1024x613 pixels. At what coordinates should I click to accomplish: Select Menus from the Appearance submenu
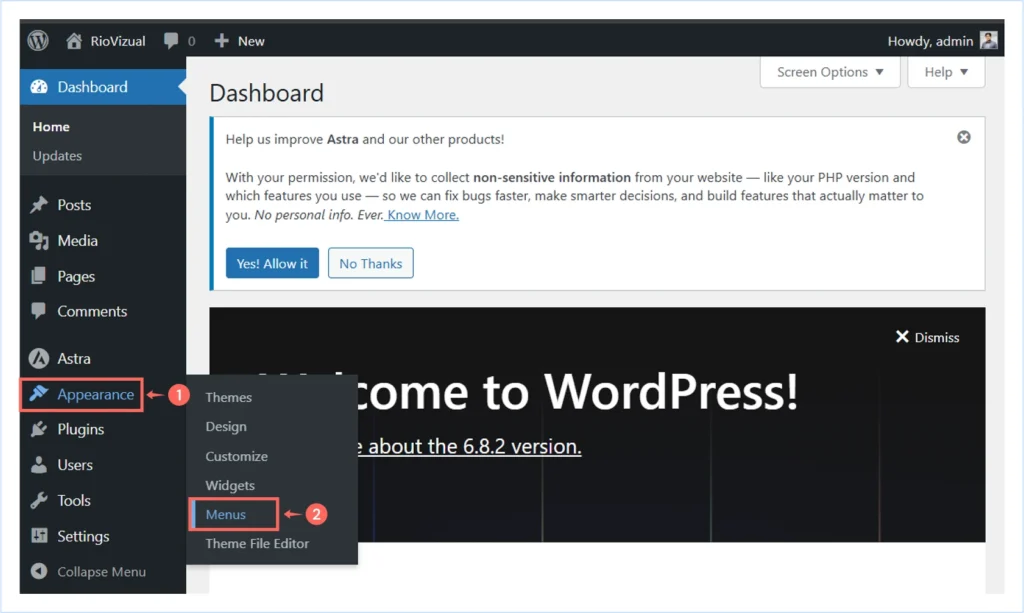[227, 513]
